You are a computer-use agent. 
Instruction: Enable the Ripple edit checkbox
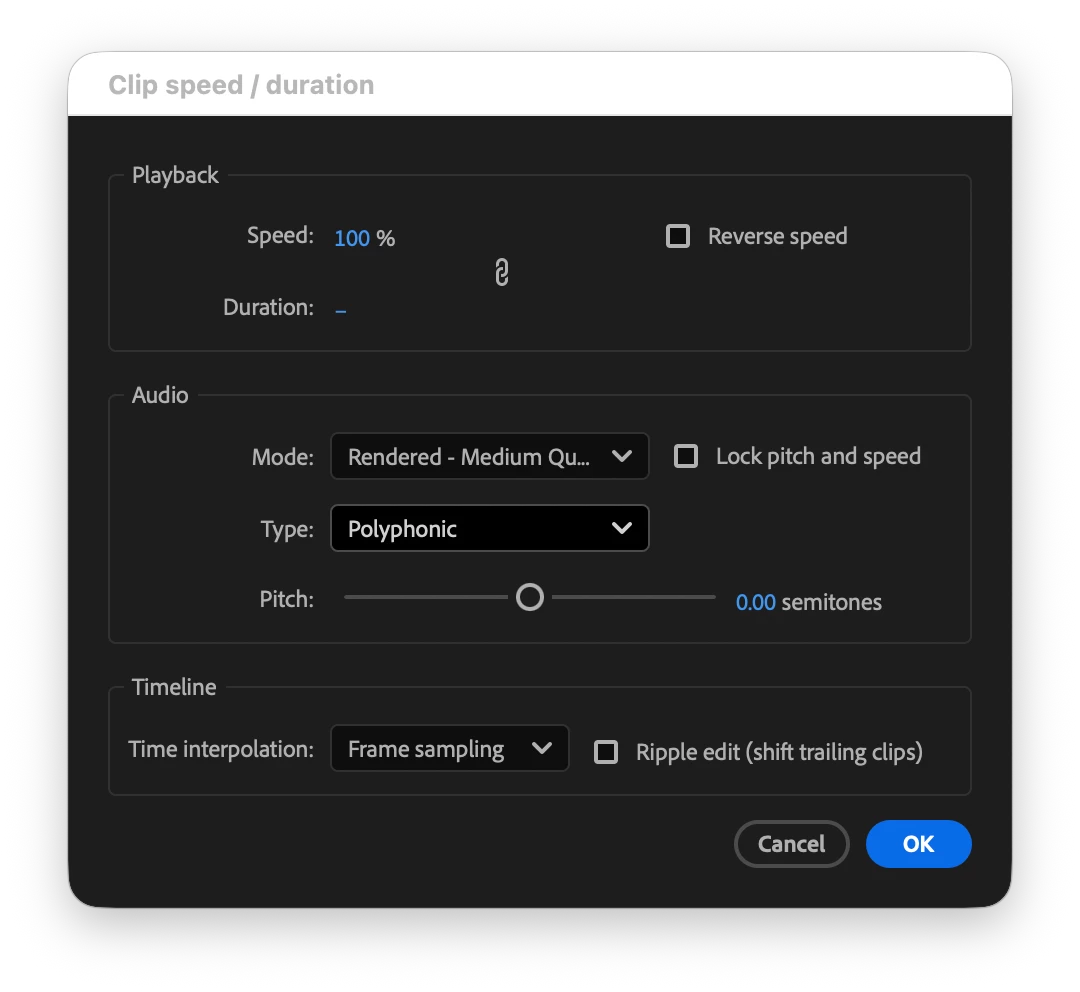(605, 752)
